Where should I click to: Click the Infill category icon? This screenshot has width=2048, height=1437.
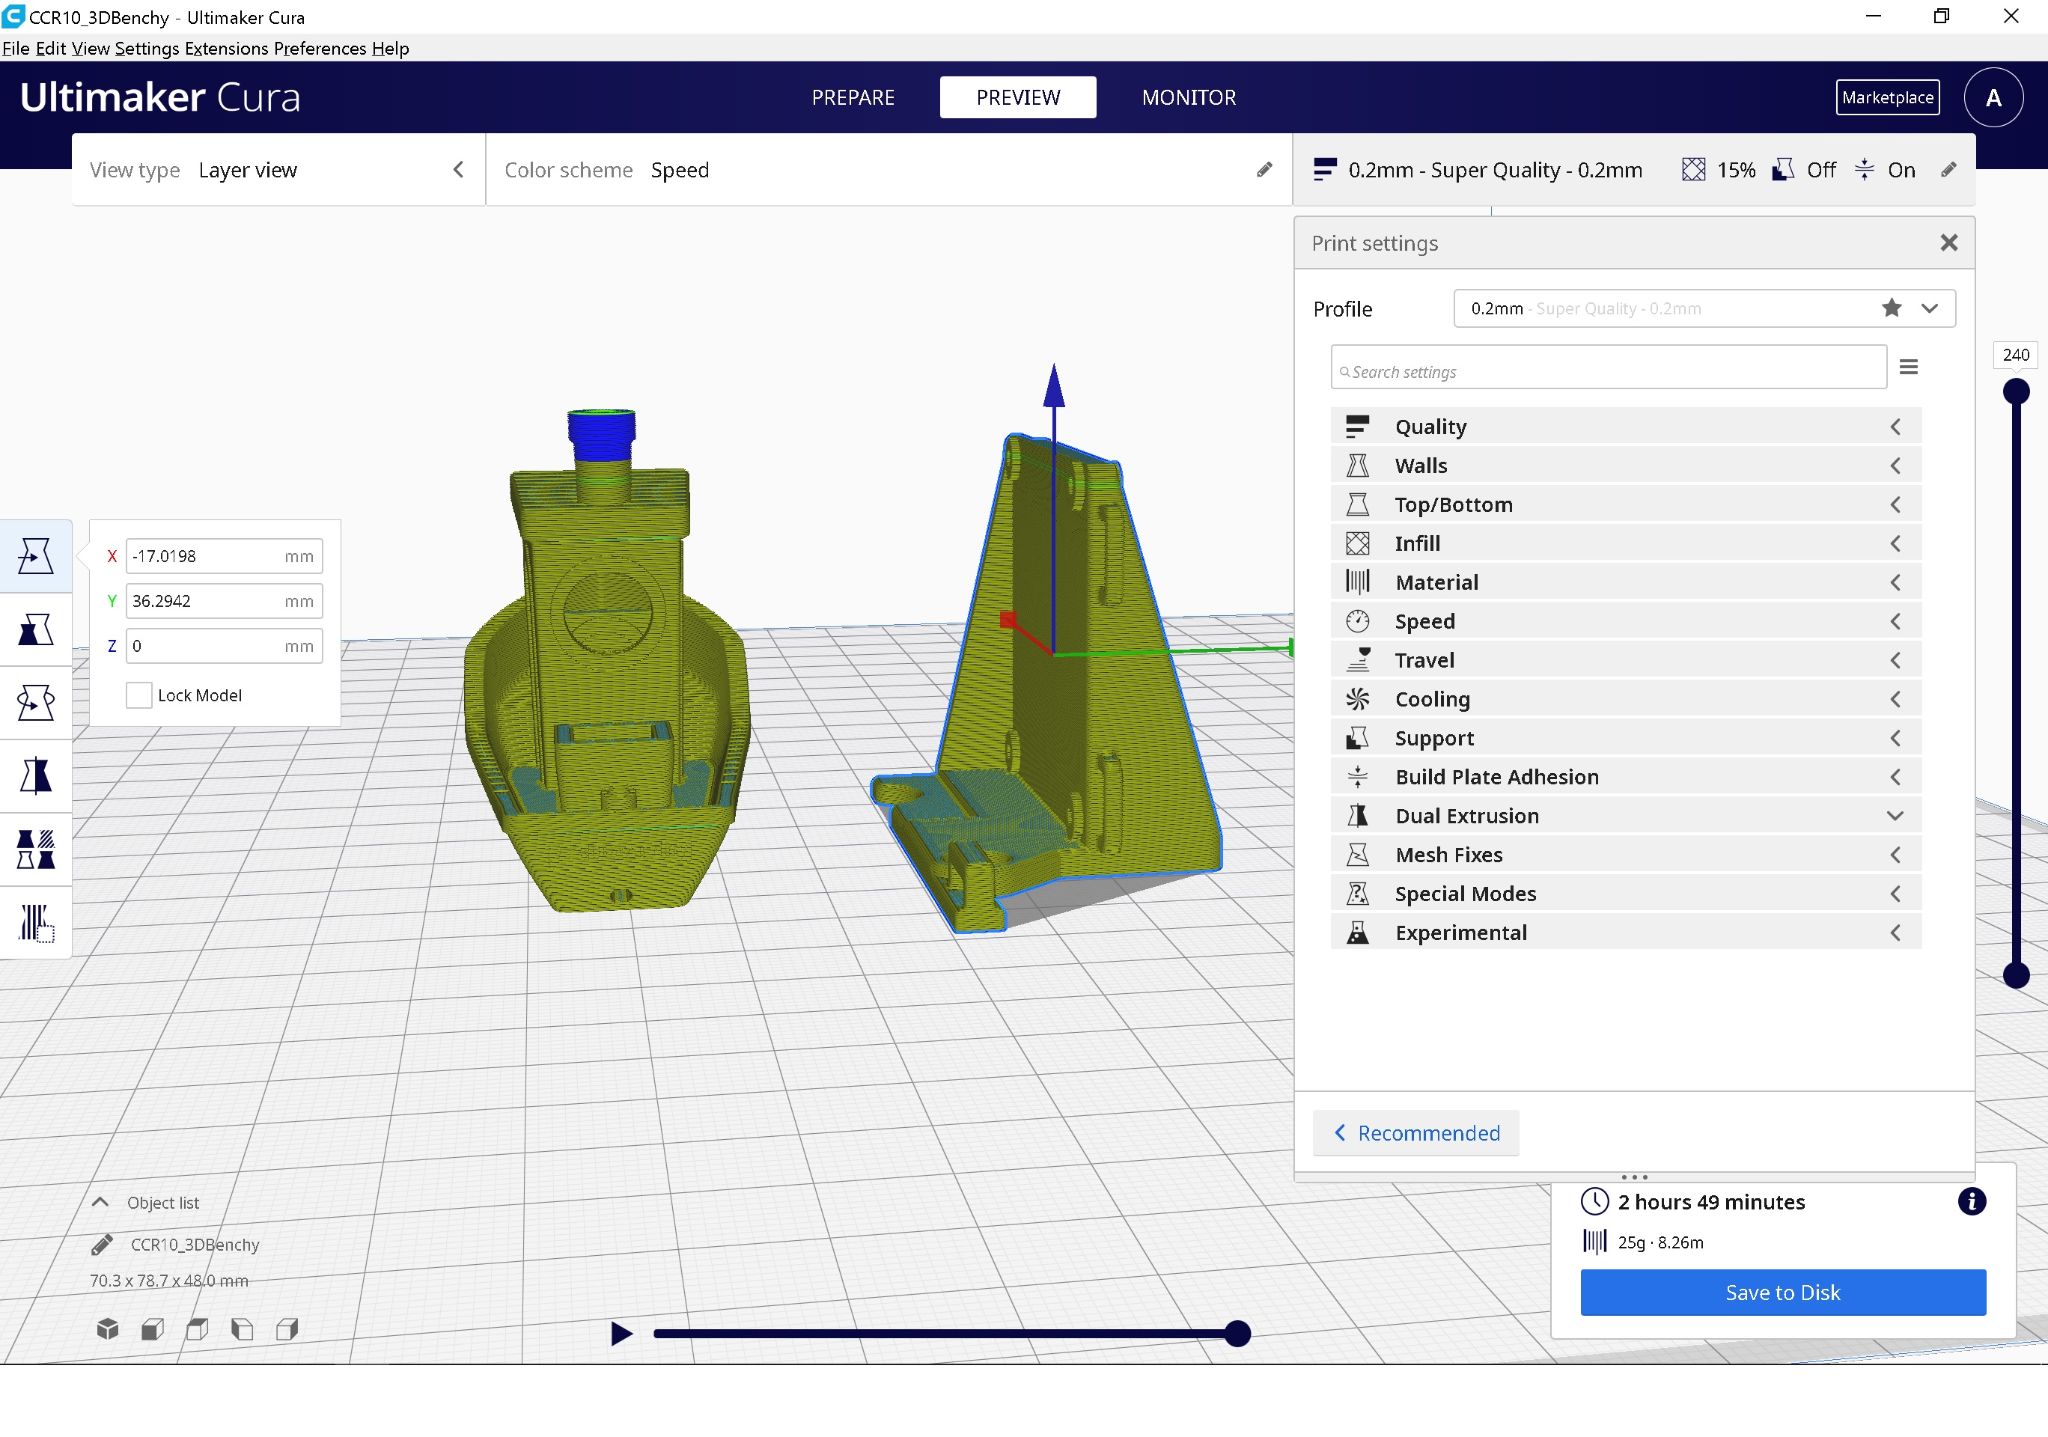coord(1357,543)
